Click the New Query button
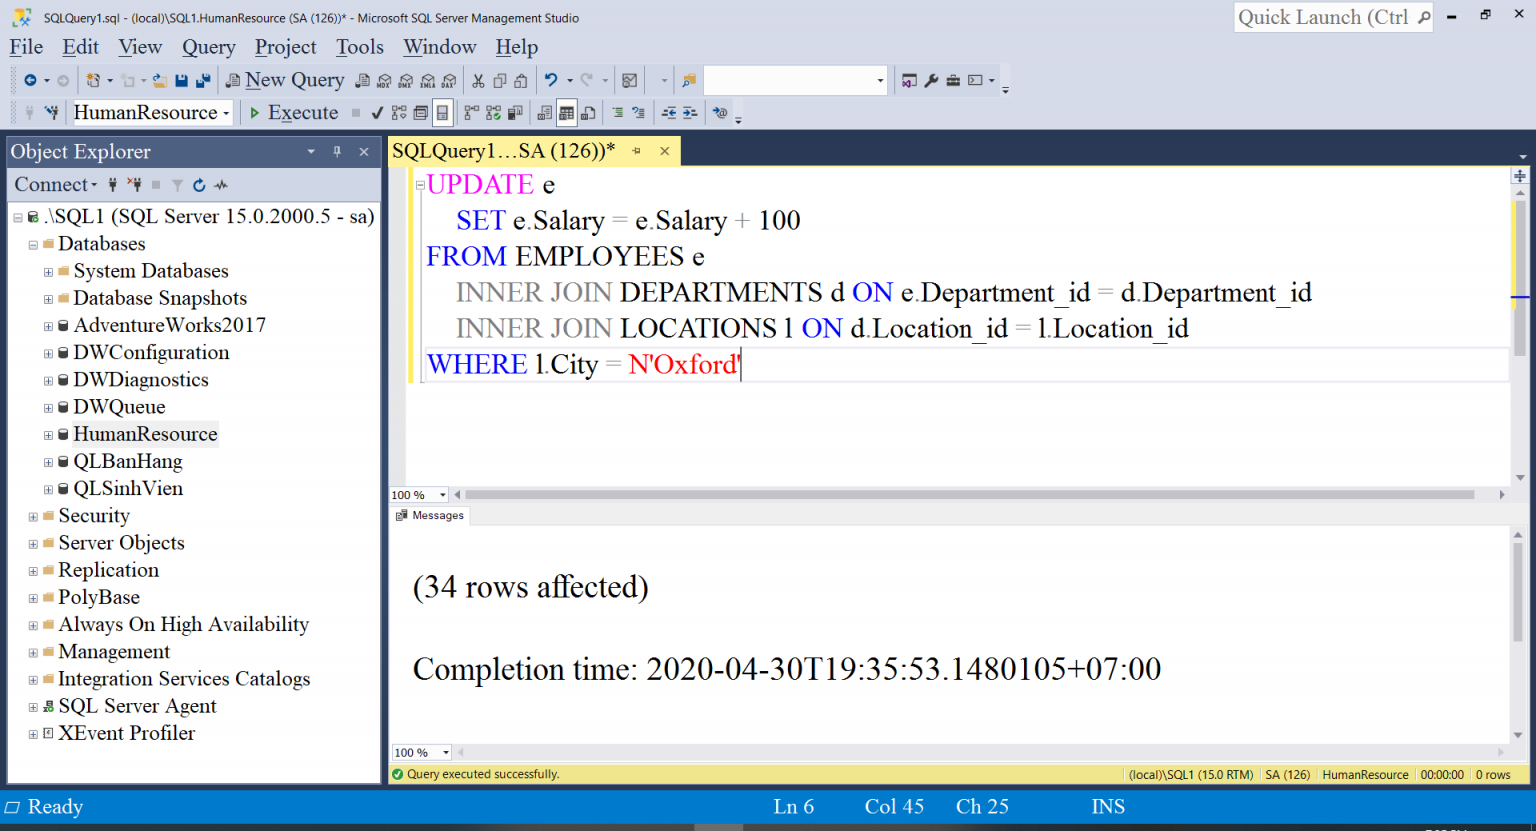This screenshot has height=831, width=1536. pos(285,81)
